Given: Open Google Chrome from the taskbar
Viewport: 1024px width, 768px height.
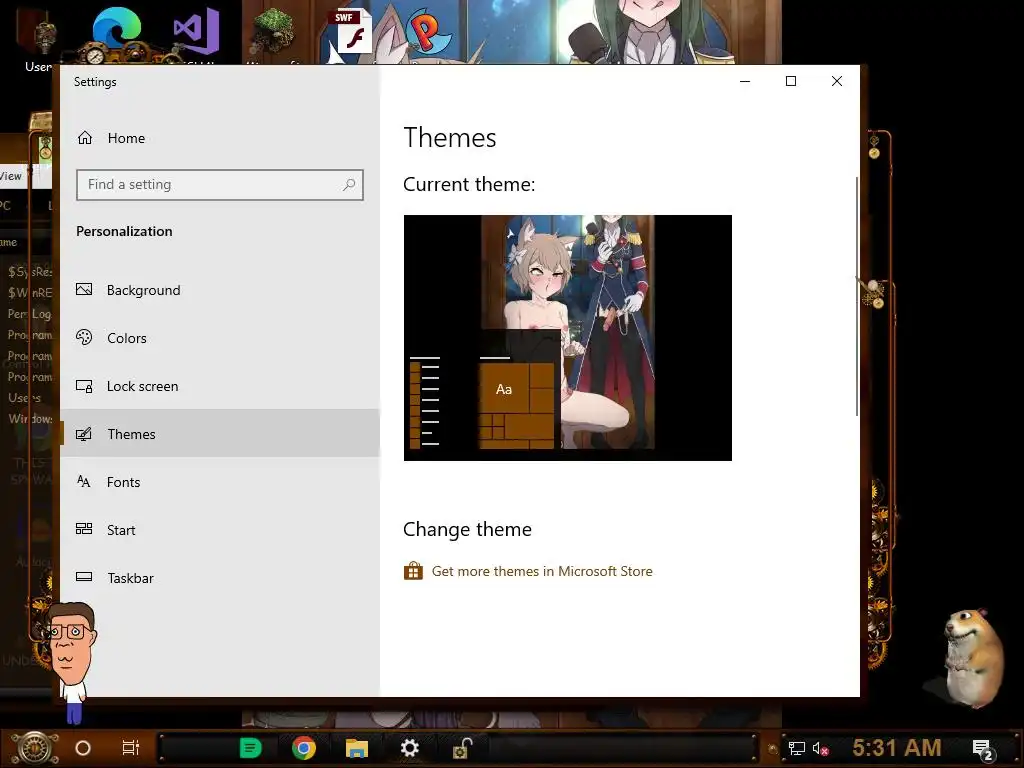Looking at the screenshot, I should [x=304, y=748].
